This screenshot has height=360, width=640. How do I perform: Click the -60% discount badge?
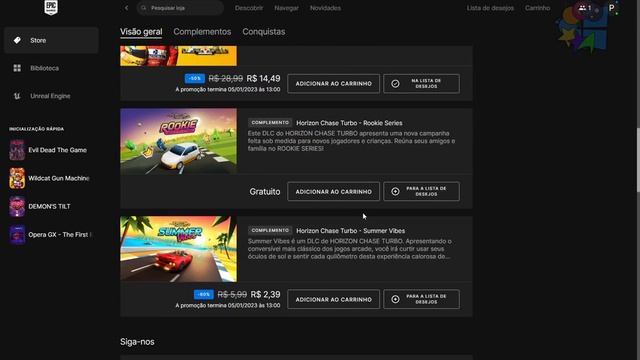pyautogui.click(x=204, y=294)
